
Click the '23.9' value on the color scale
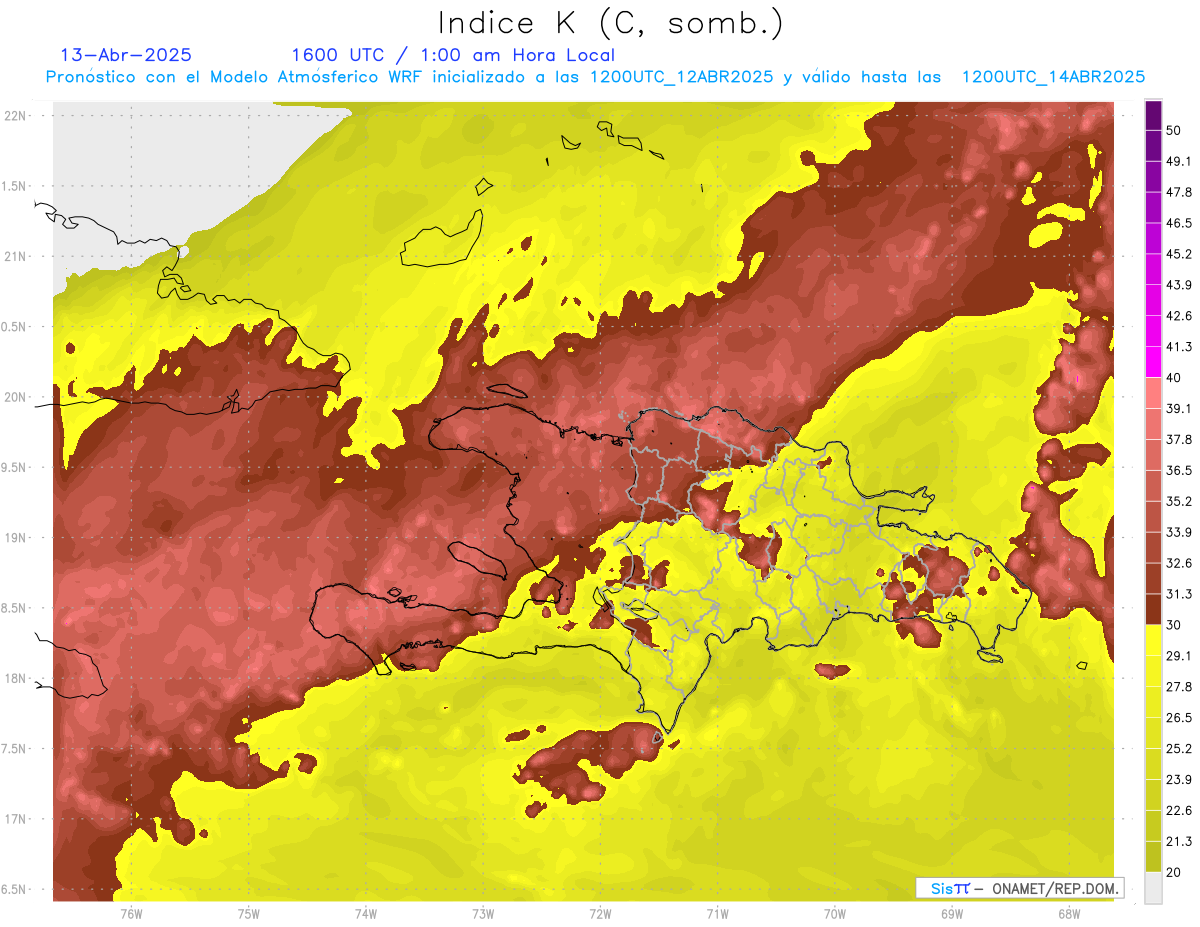pyautogui.click(x=1178, y=780)
